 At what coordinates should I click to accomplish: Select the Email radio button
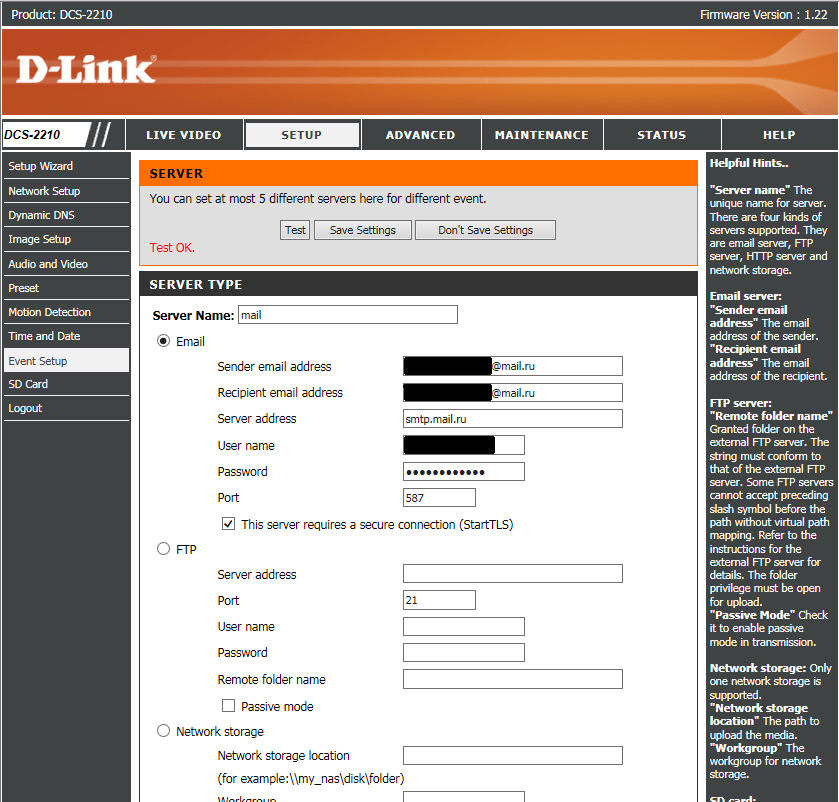[x=163, y=341]
